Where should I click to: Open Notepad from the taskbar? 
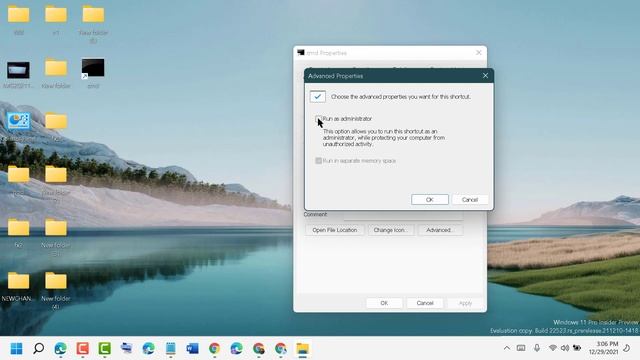point(171,349)
